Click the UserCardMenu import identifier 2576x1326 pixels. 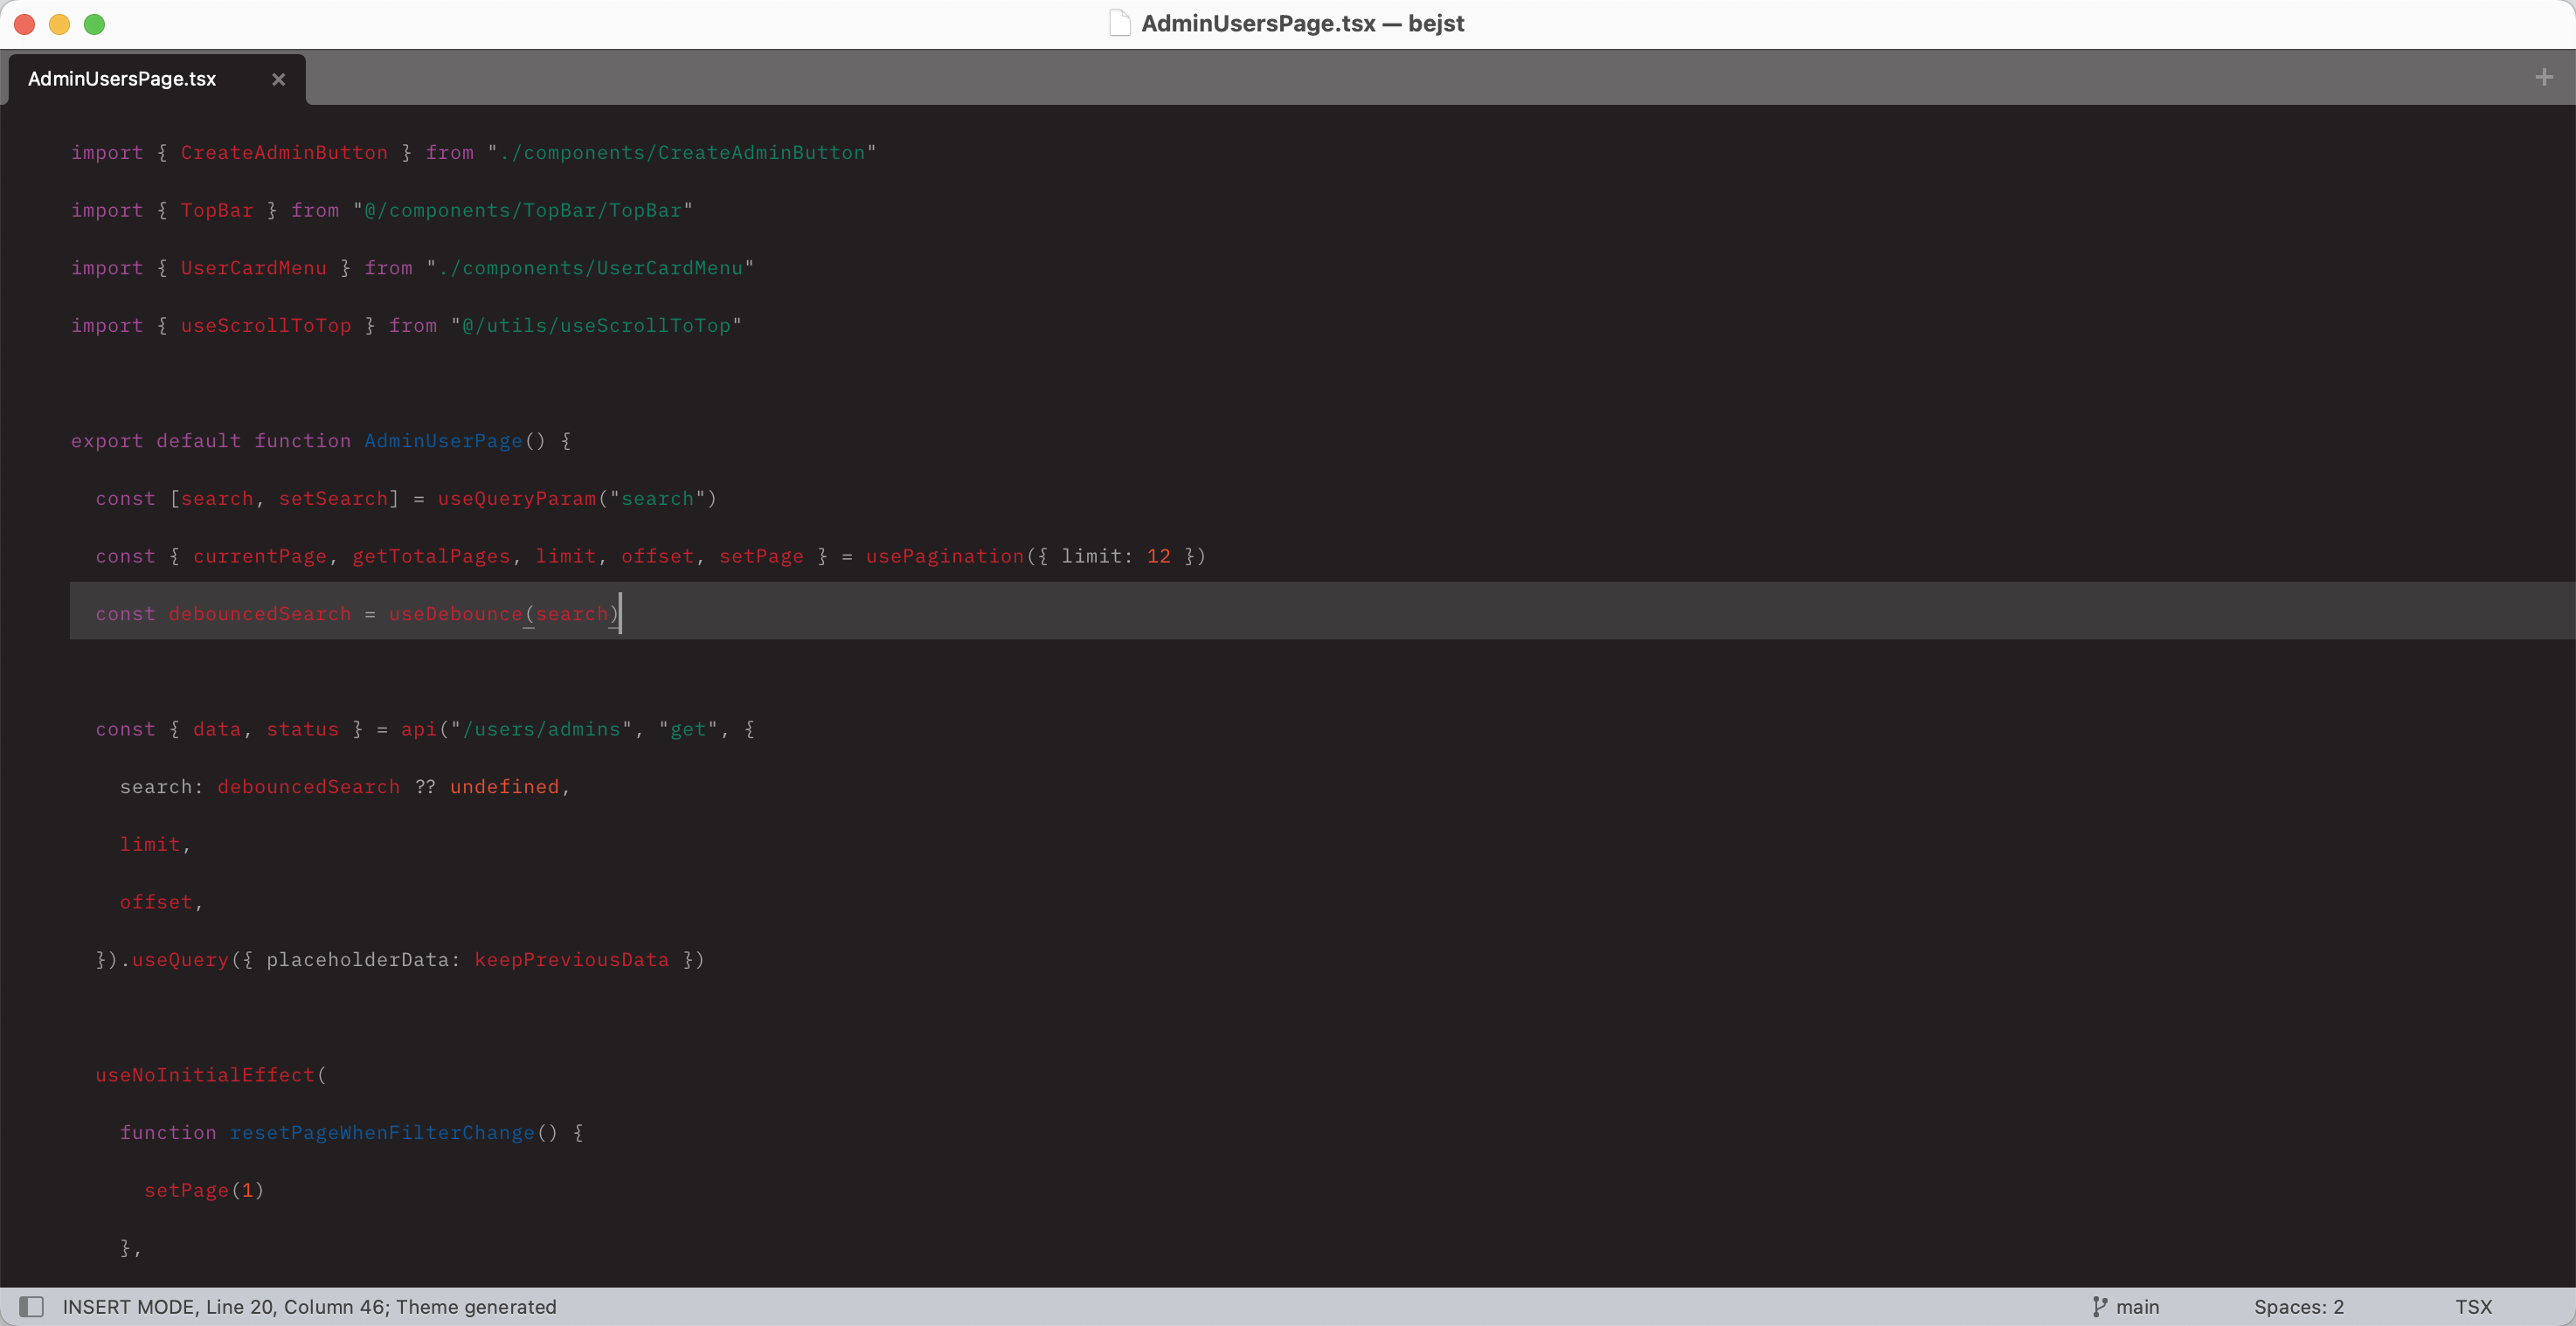pos(253,267)
